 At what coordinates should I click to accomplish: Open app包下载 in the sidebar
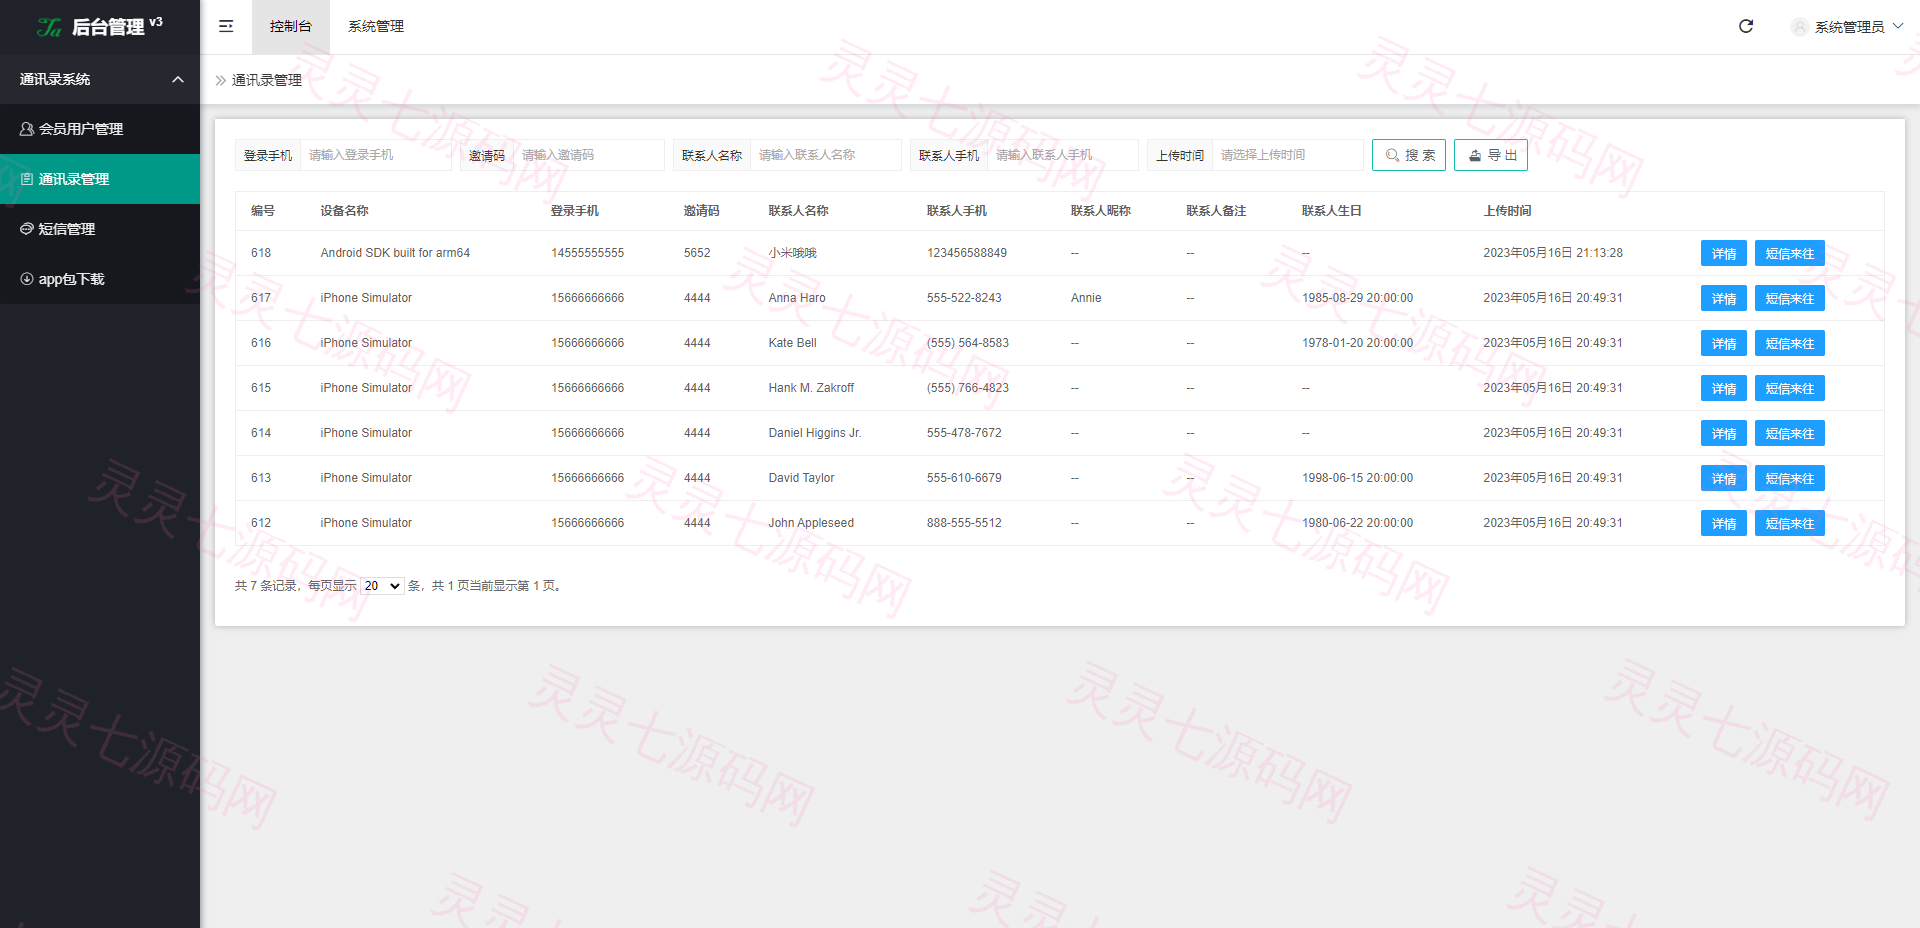click(100, 279)
